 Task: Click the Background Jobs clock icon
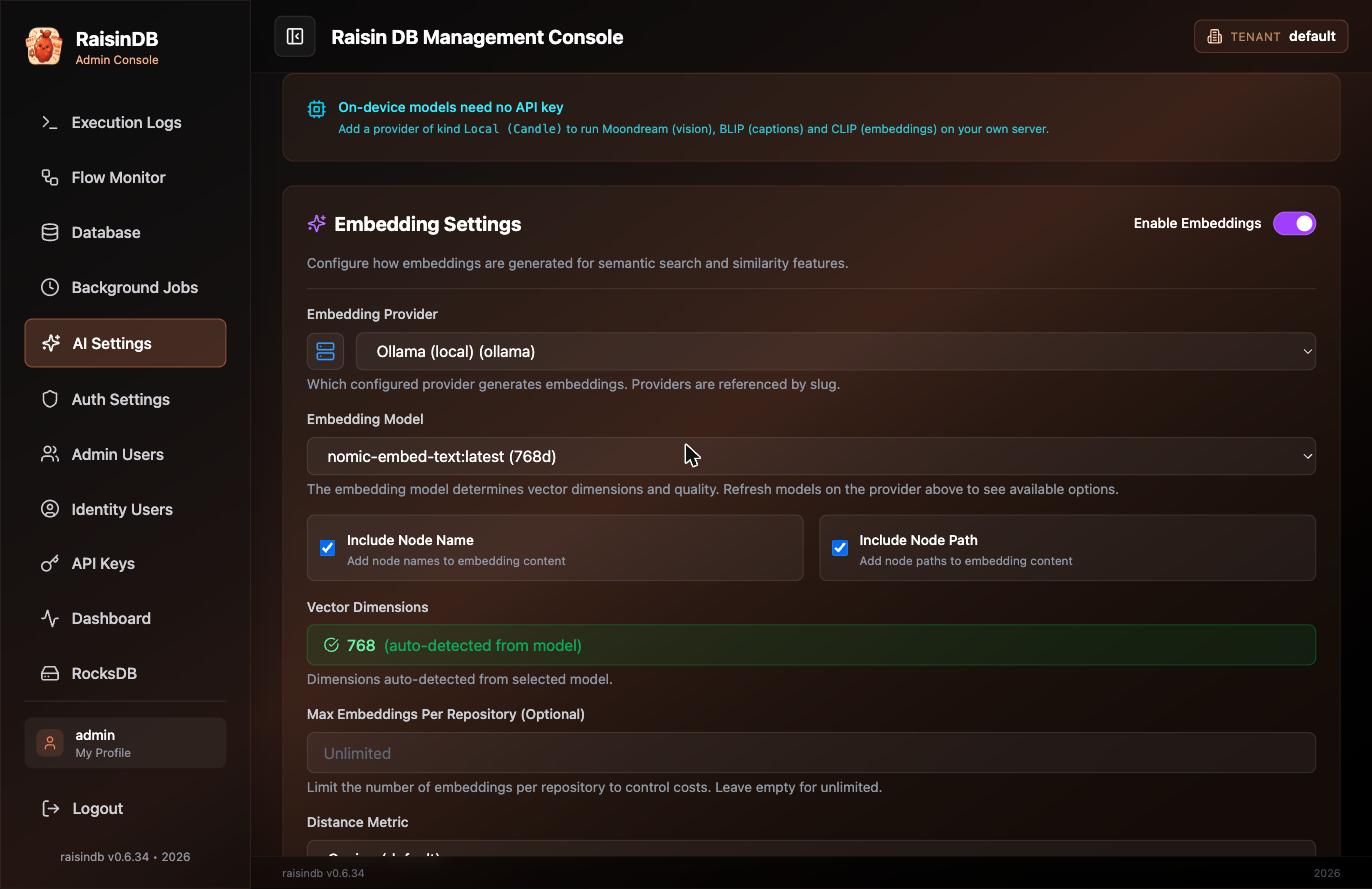pyautogui.click(x=49, y=287)
